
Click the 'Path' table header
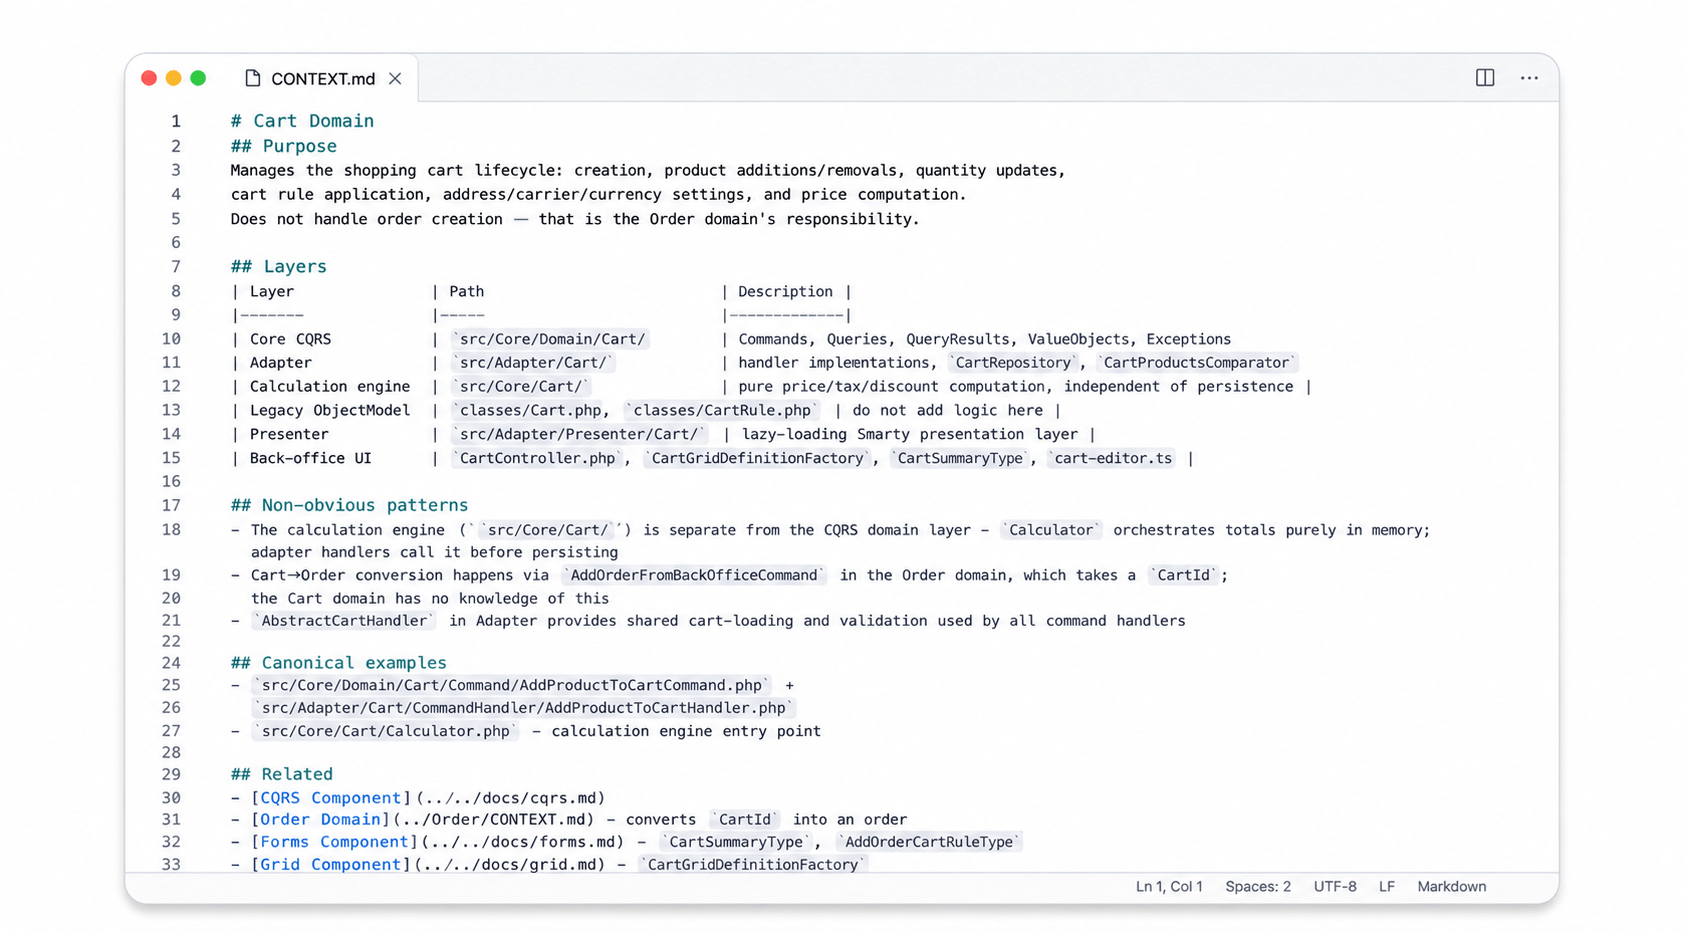pyautogui.click(x=466, y=292)
